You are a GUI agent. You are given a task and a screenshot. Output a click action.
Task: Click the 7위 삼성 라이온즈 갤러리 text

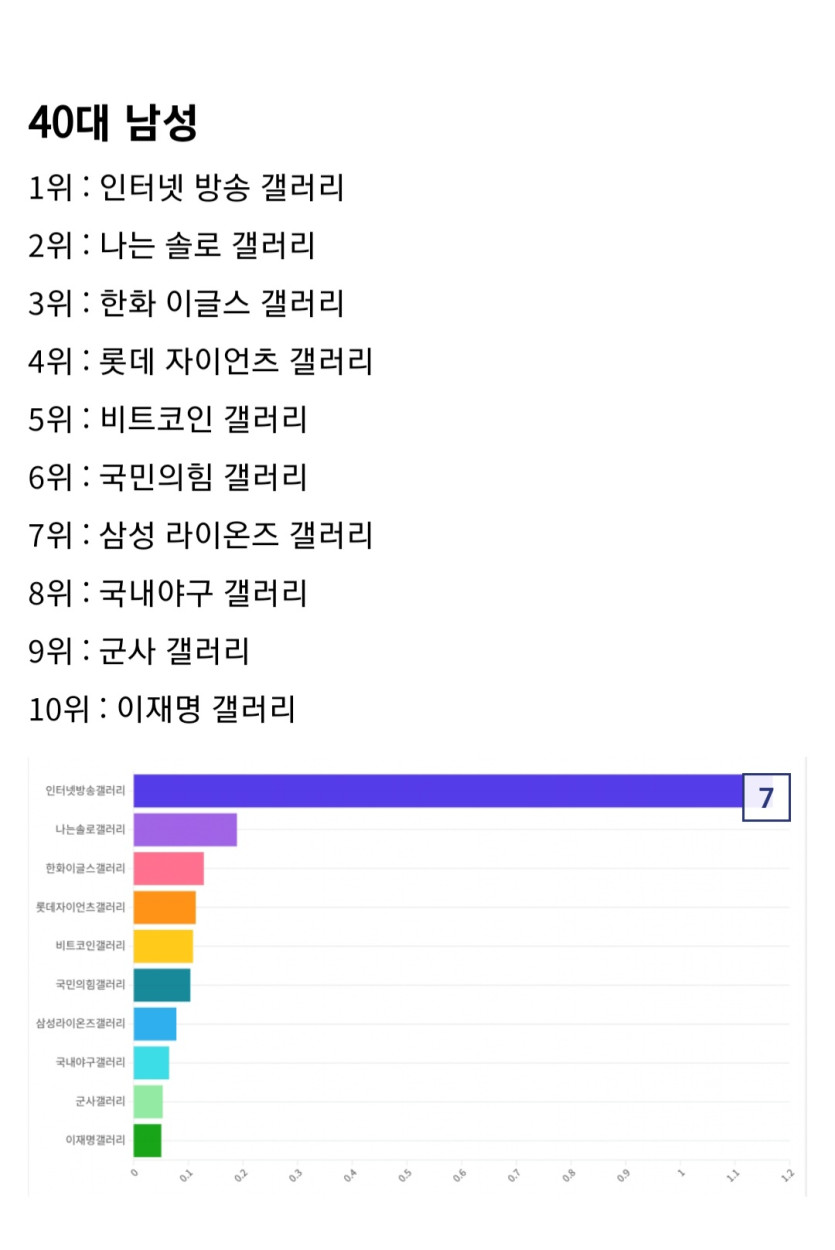point(200,535)
